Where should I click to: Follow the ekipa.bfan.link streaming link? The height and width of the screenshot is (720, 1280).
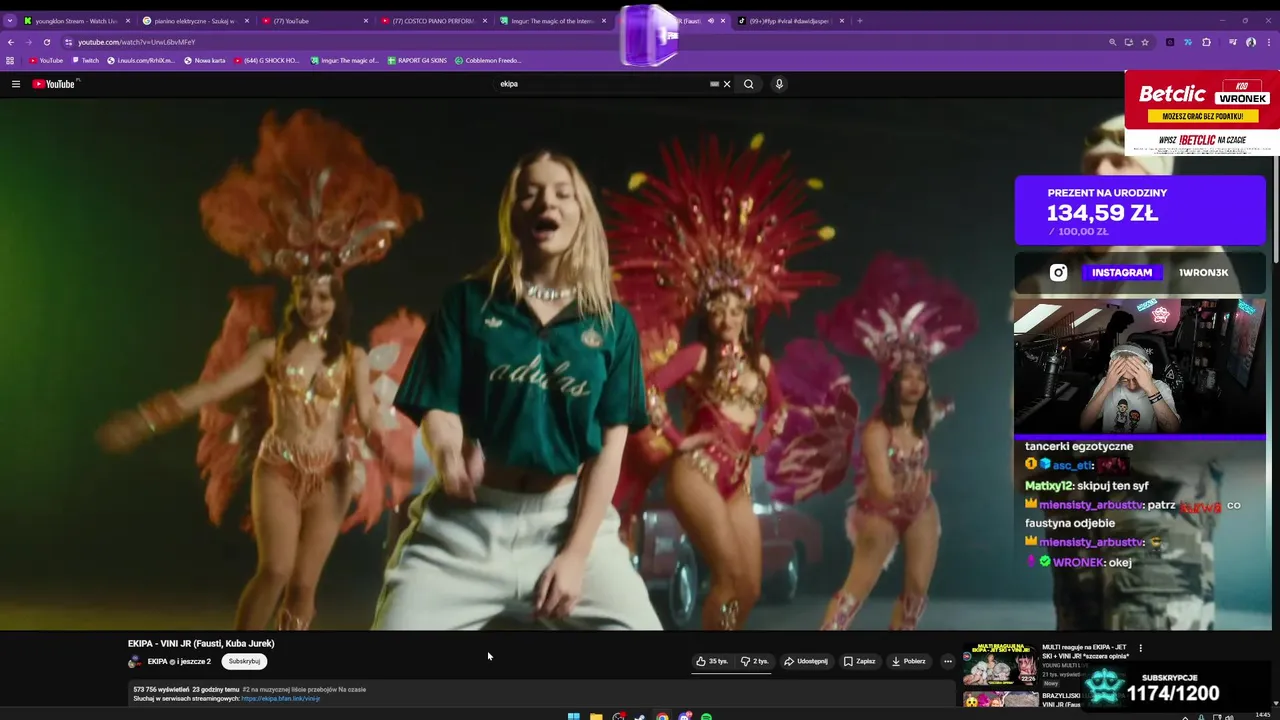(280, 698)
